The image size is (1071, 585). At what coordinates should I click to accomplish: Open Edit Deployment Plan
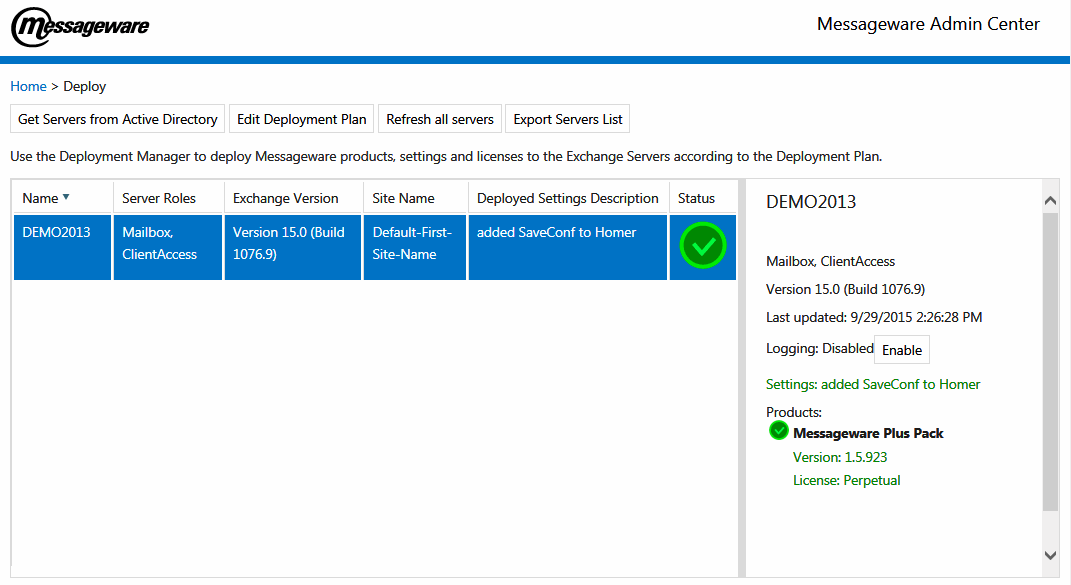click(x=301, y=119)
